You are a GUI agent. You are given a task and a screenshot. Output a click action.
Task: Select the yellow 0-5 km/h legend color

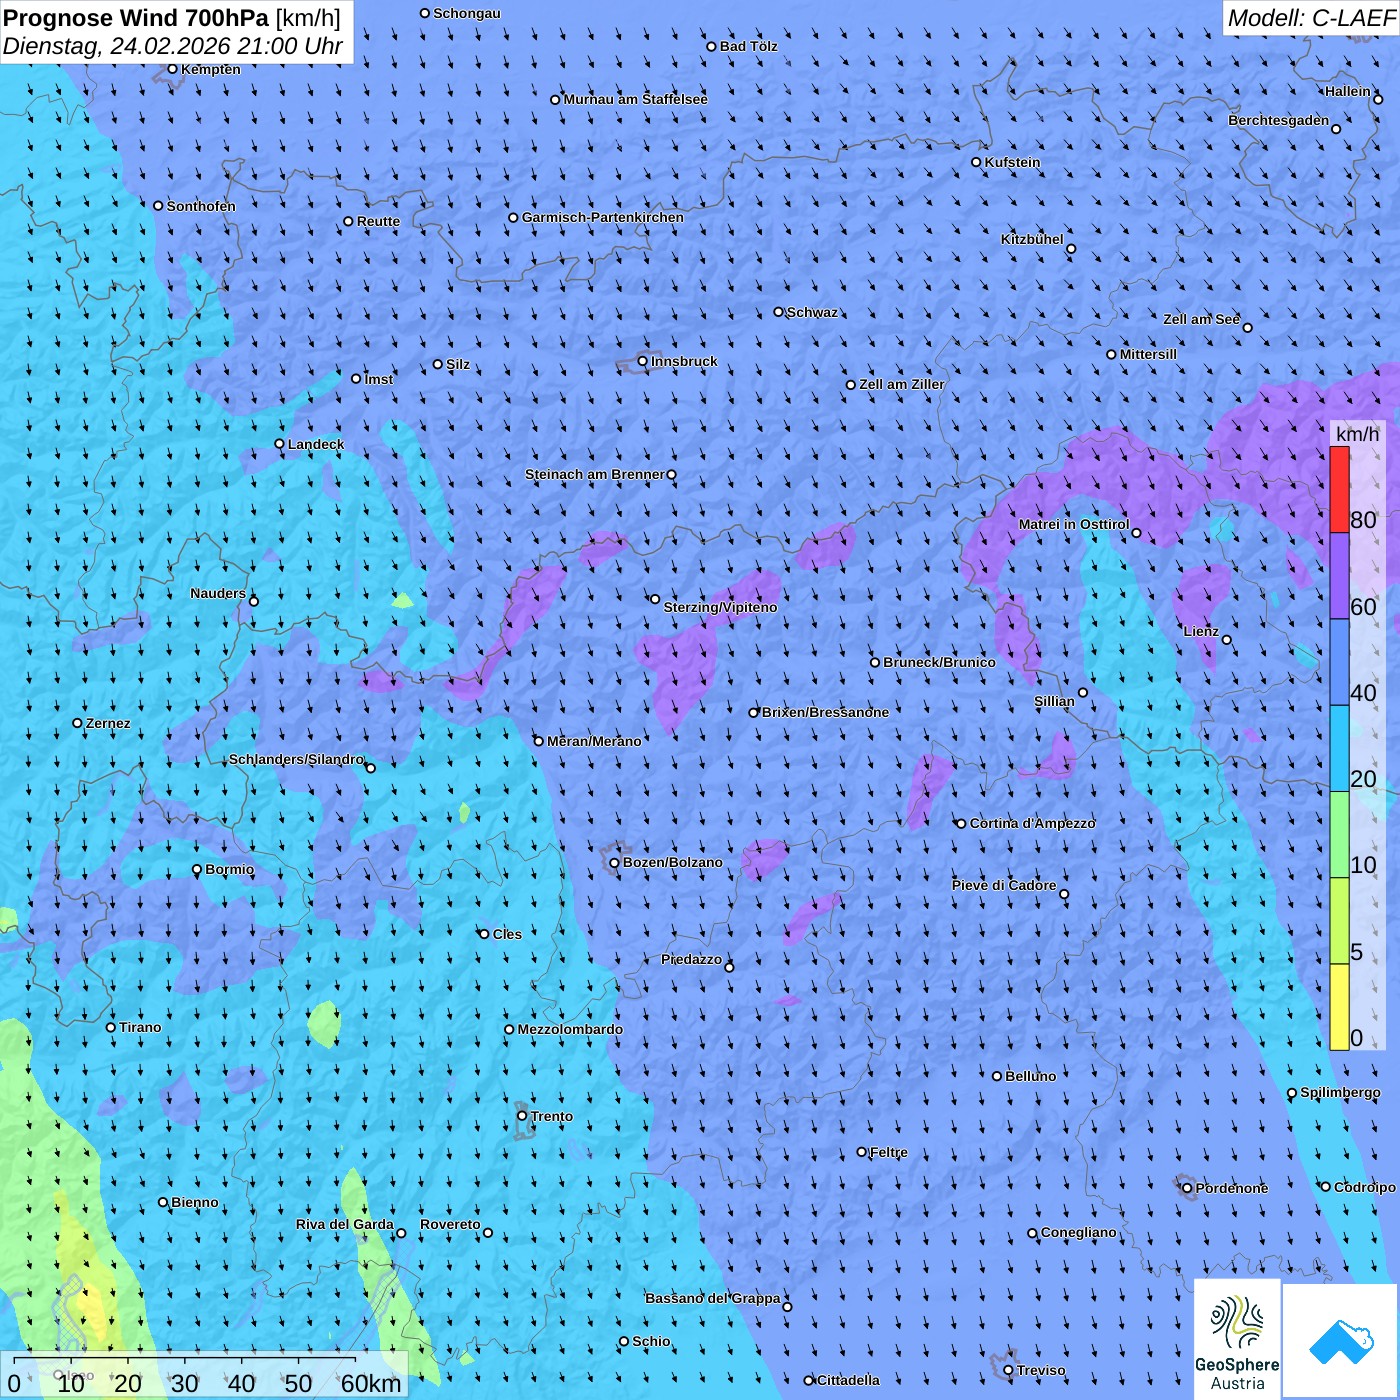1339,1007
